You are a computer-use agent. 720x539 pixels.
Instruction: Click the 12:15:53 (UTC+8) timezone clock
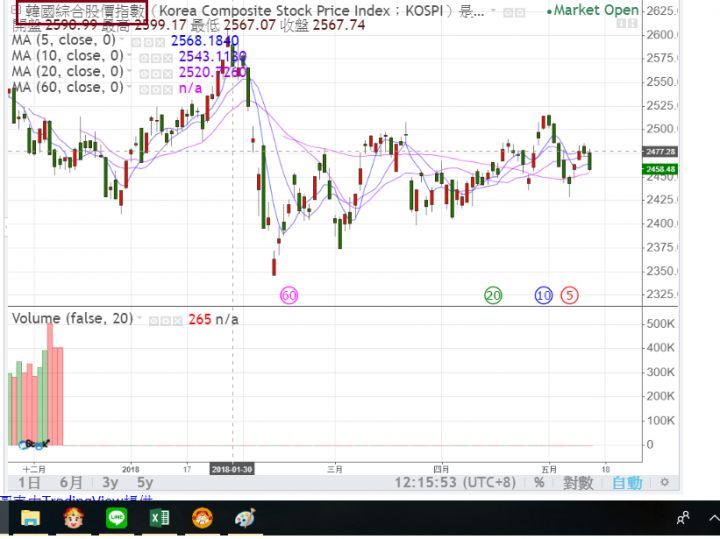pos(455,483)
